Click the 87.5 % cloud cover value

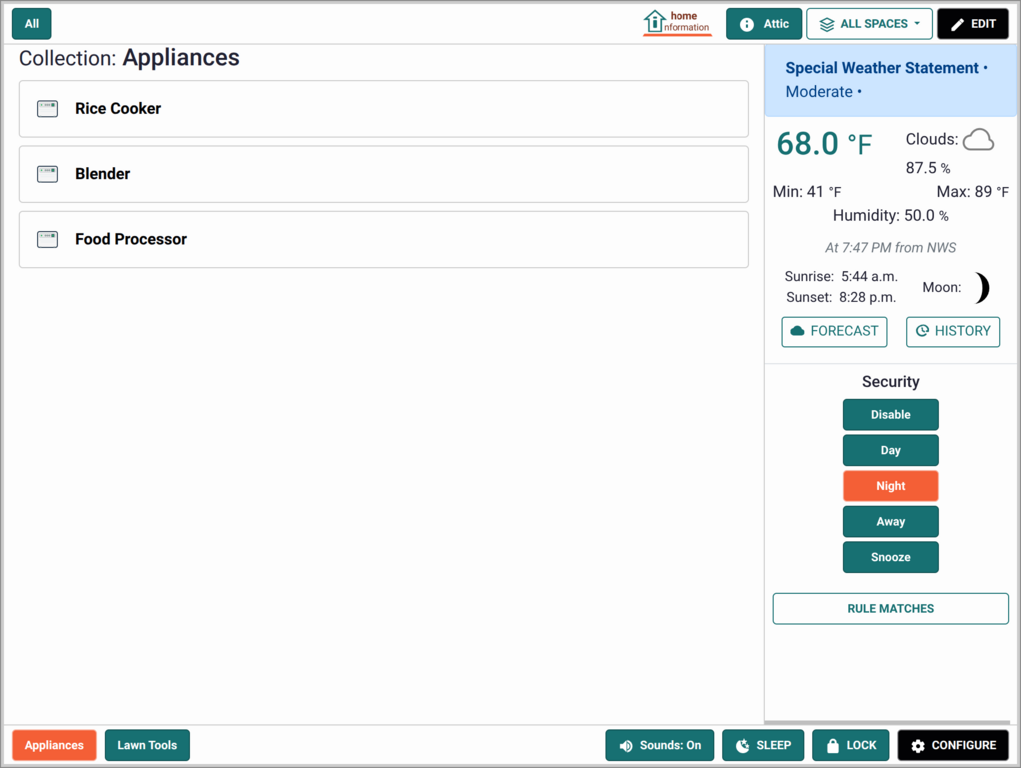coord(928,168)
